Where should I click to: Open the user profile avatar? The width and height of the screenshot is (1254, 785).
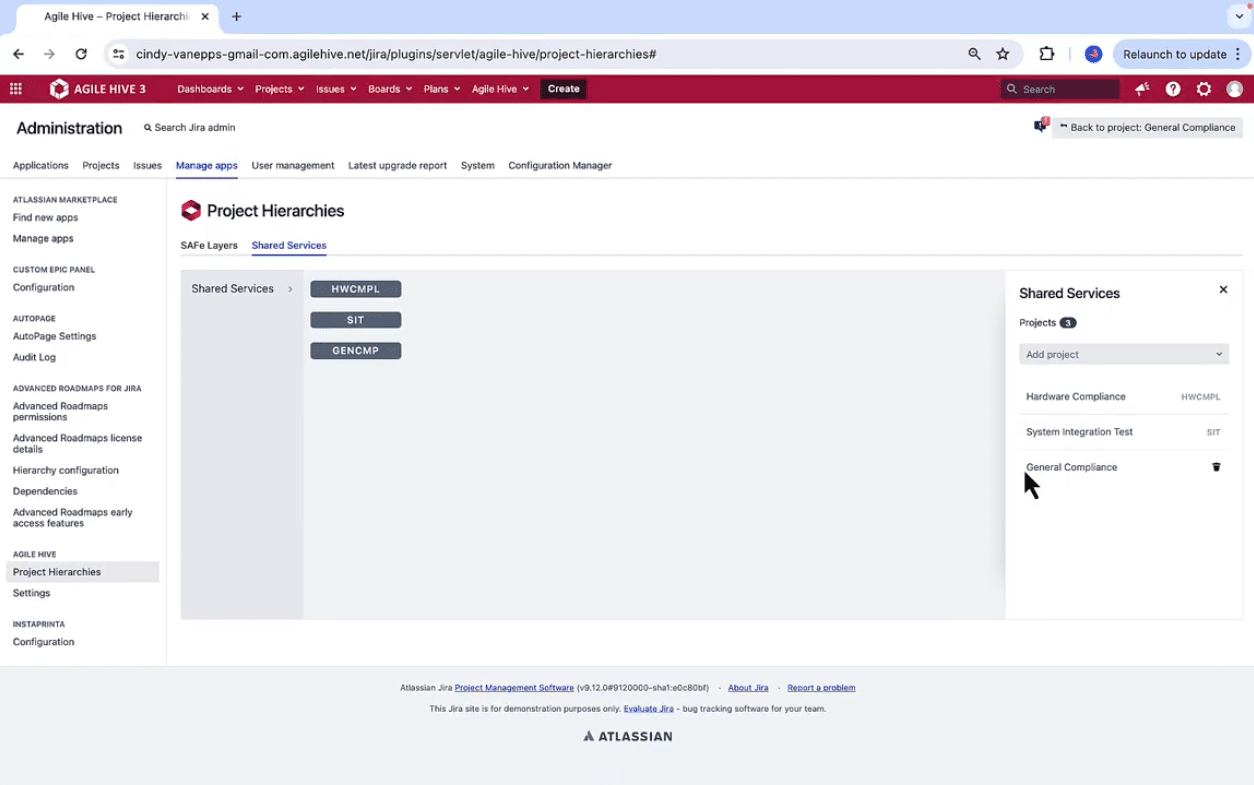[1235, 89]
